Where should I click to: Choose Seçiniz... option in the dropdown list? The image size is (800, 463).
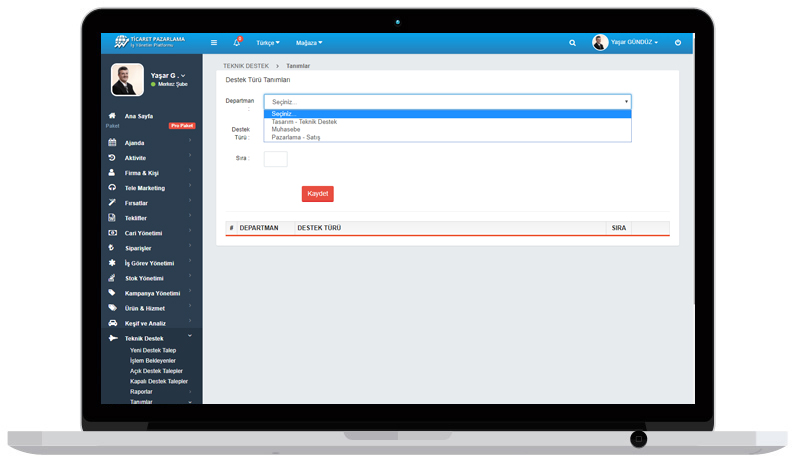(x=447, y=114)
